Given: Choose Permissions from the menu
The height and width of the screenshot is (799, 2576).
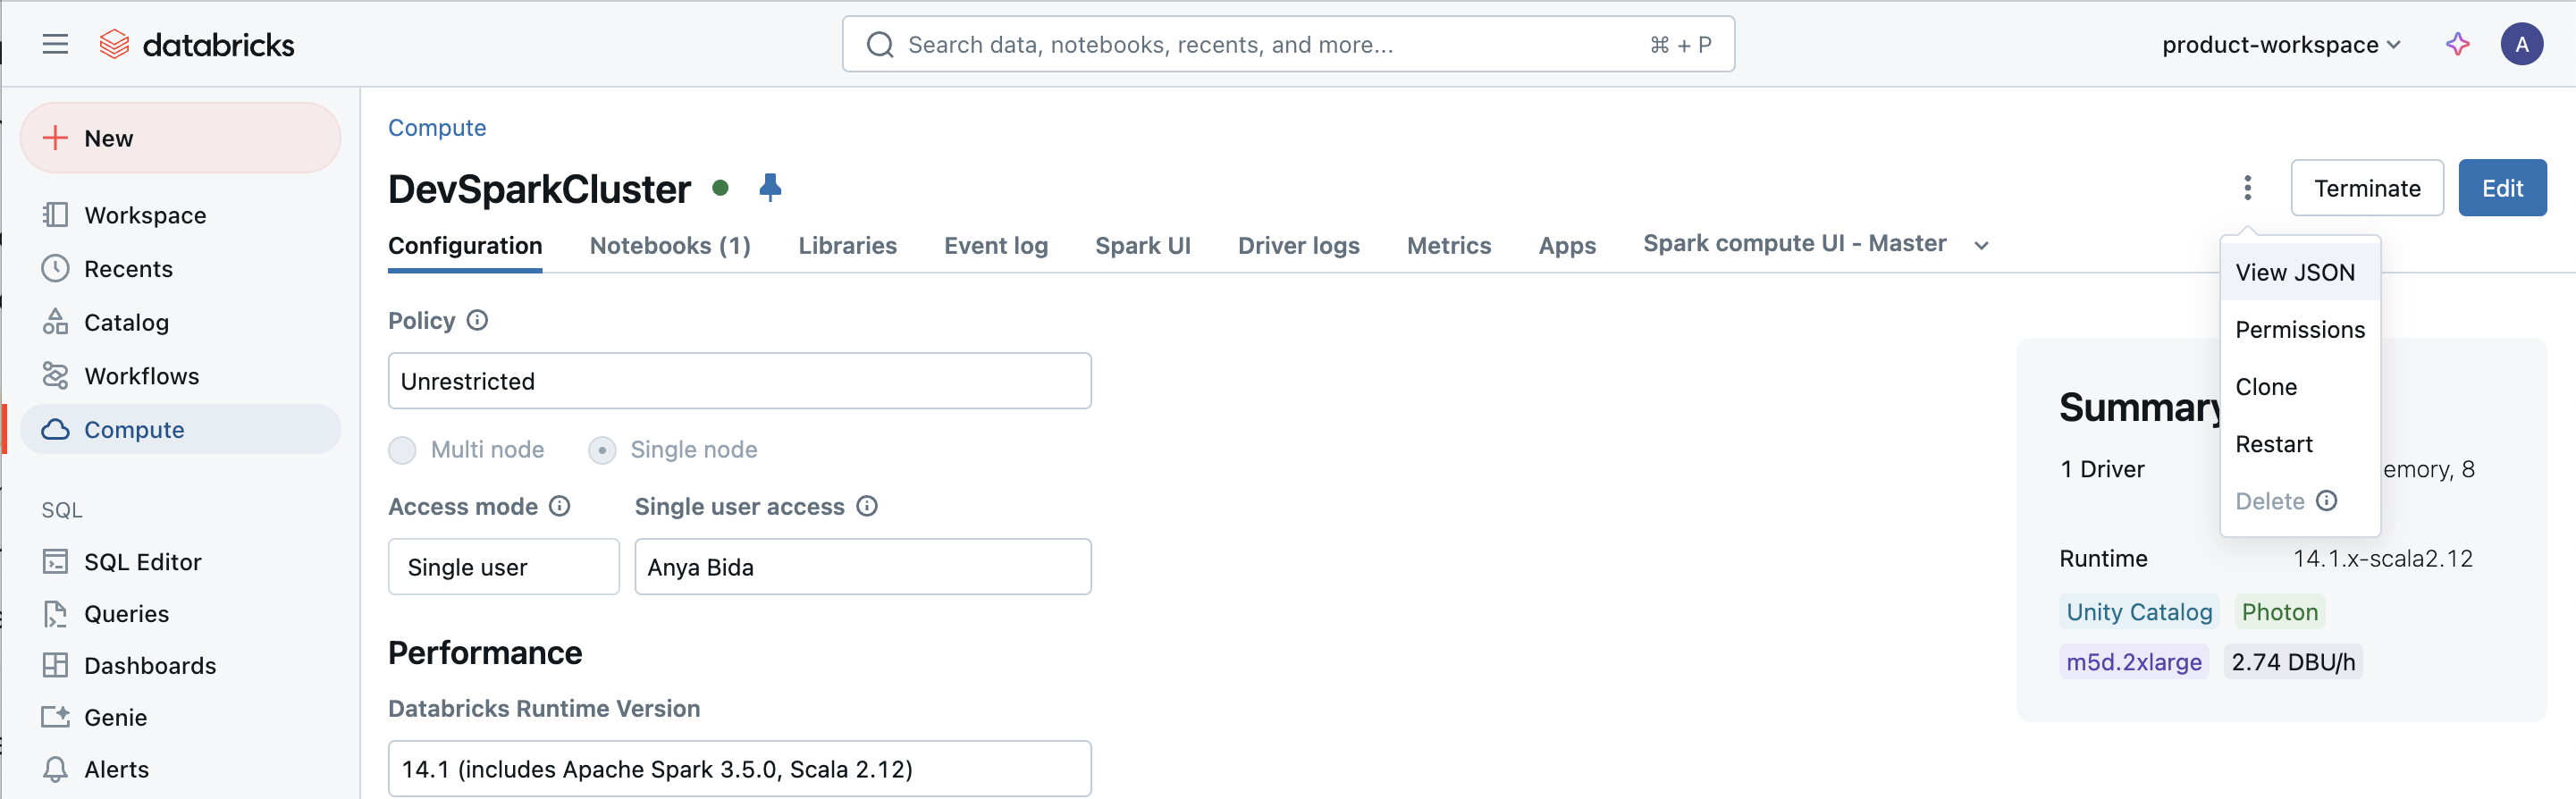Looking at the screenshot, I should coord(2300,329).
